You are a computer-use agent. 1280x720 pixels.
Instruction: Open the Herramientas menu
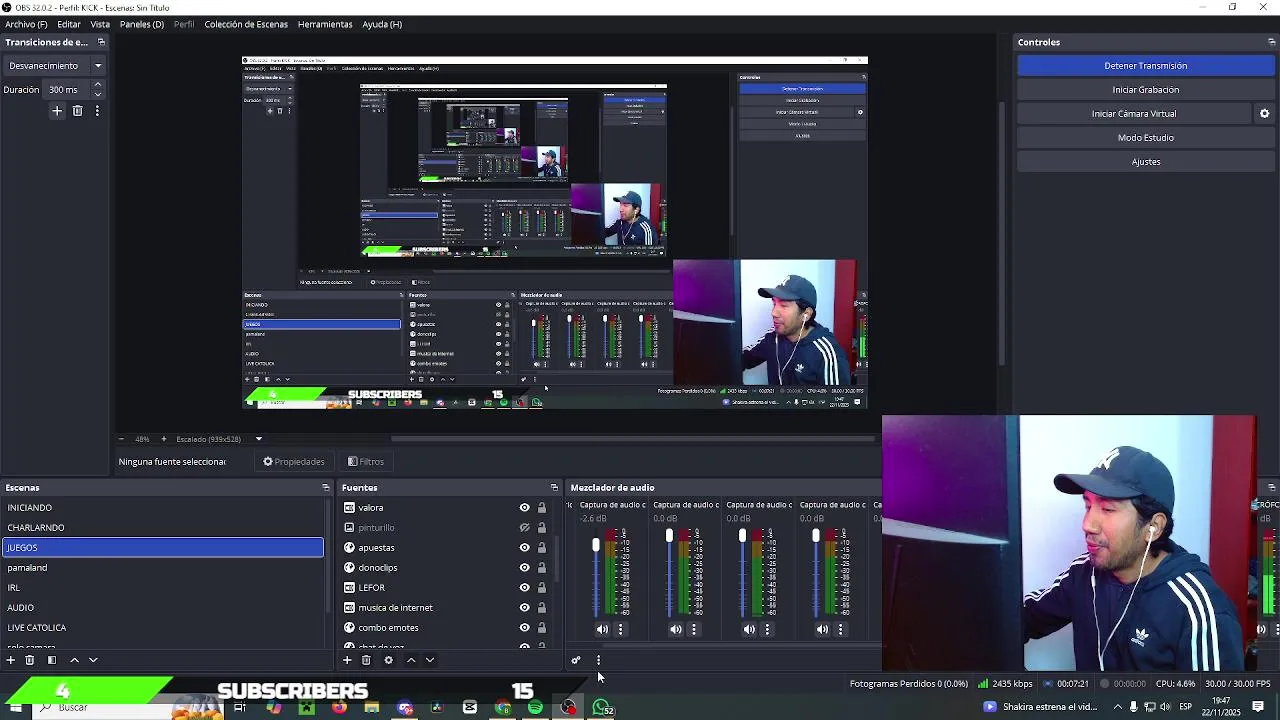point(325,24)
